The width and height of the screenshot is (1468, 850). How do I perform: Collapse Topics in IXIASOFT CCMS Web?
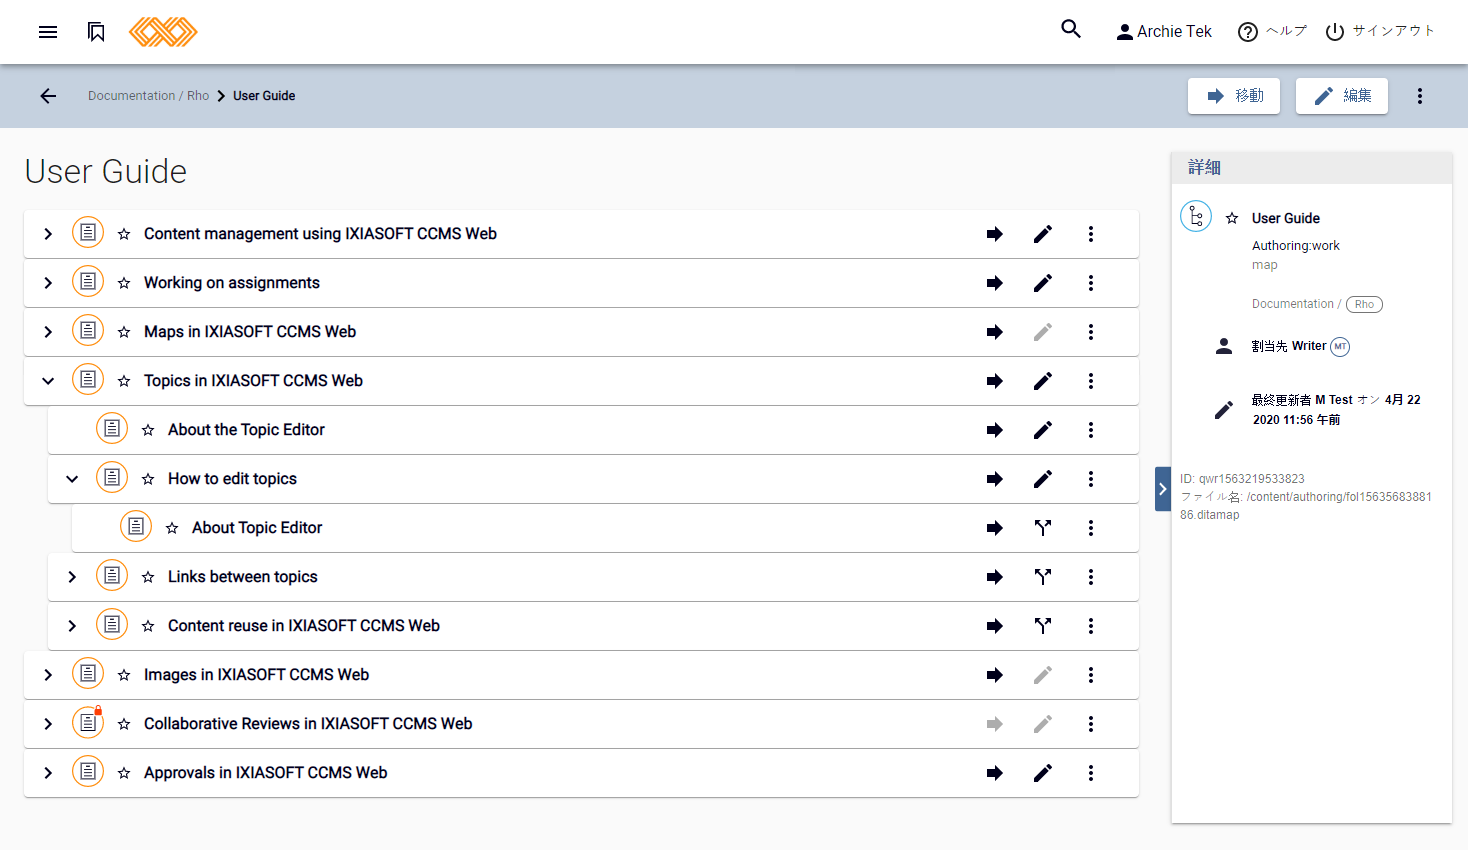click(48, 381)
